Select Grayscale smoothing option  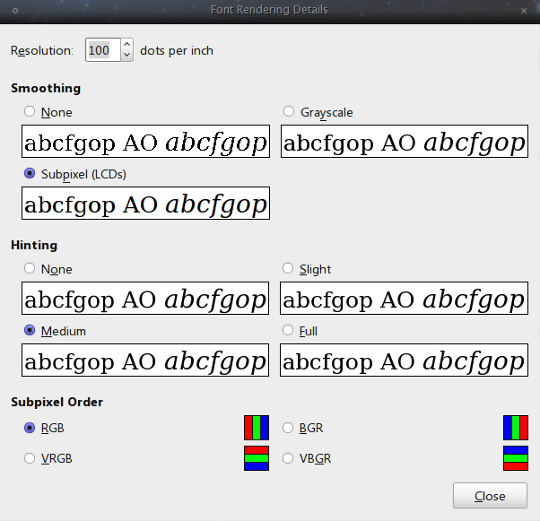point(288,112)
